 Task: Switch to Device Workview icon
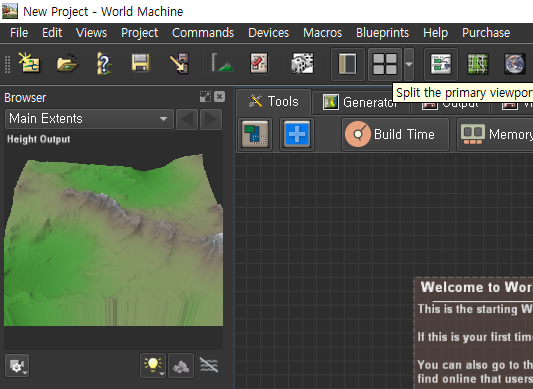441,64
